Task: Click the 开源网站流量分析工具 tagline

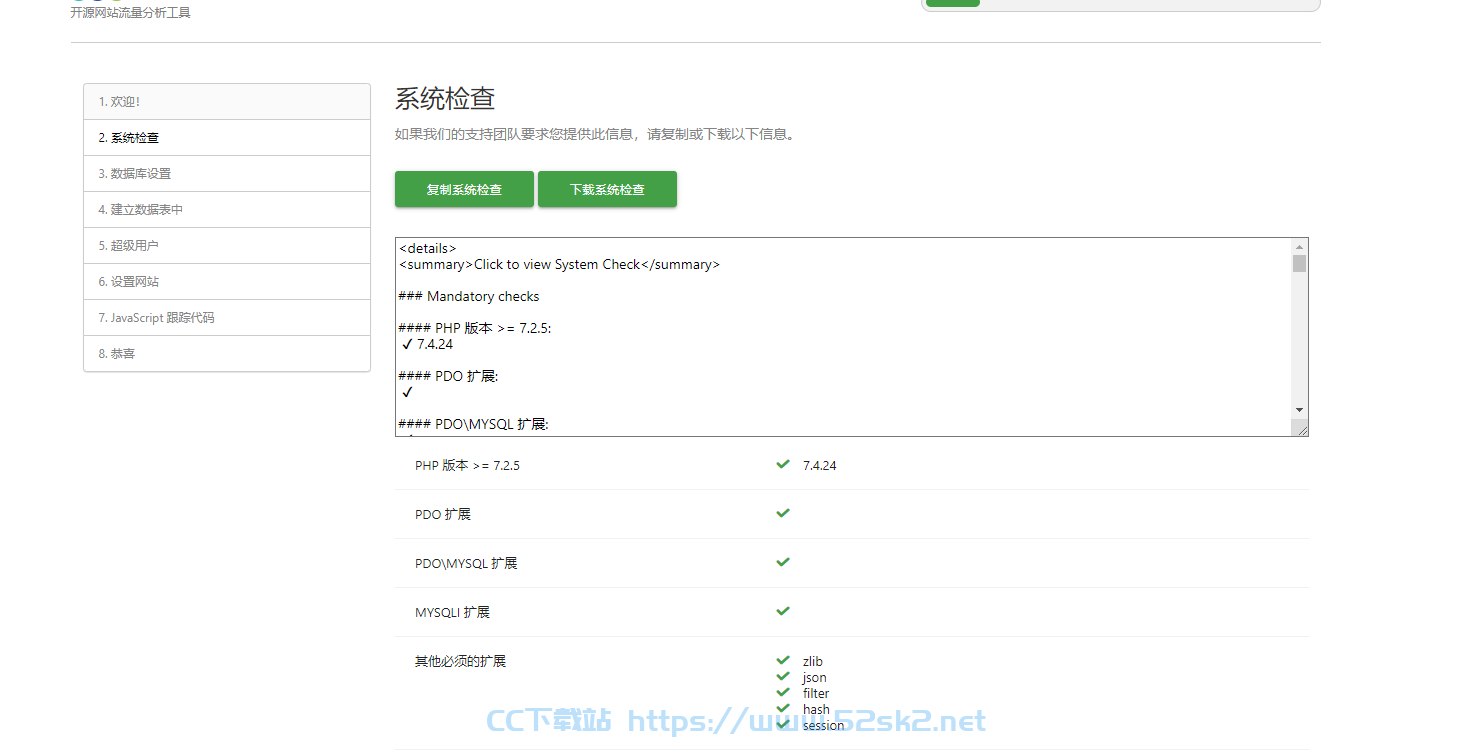Action: 130,13
